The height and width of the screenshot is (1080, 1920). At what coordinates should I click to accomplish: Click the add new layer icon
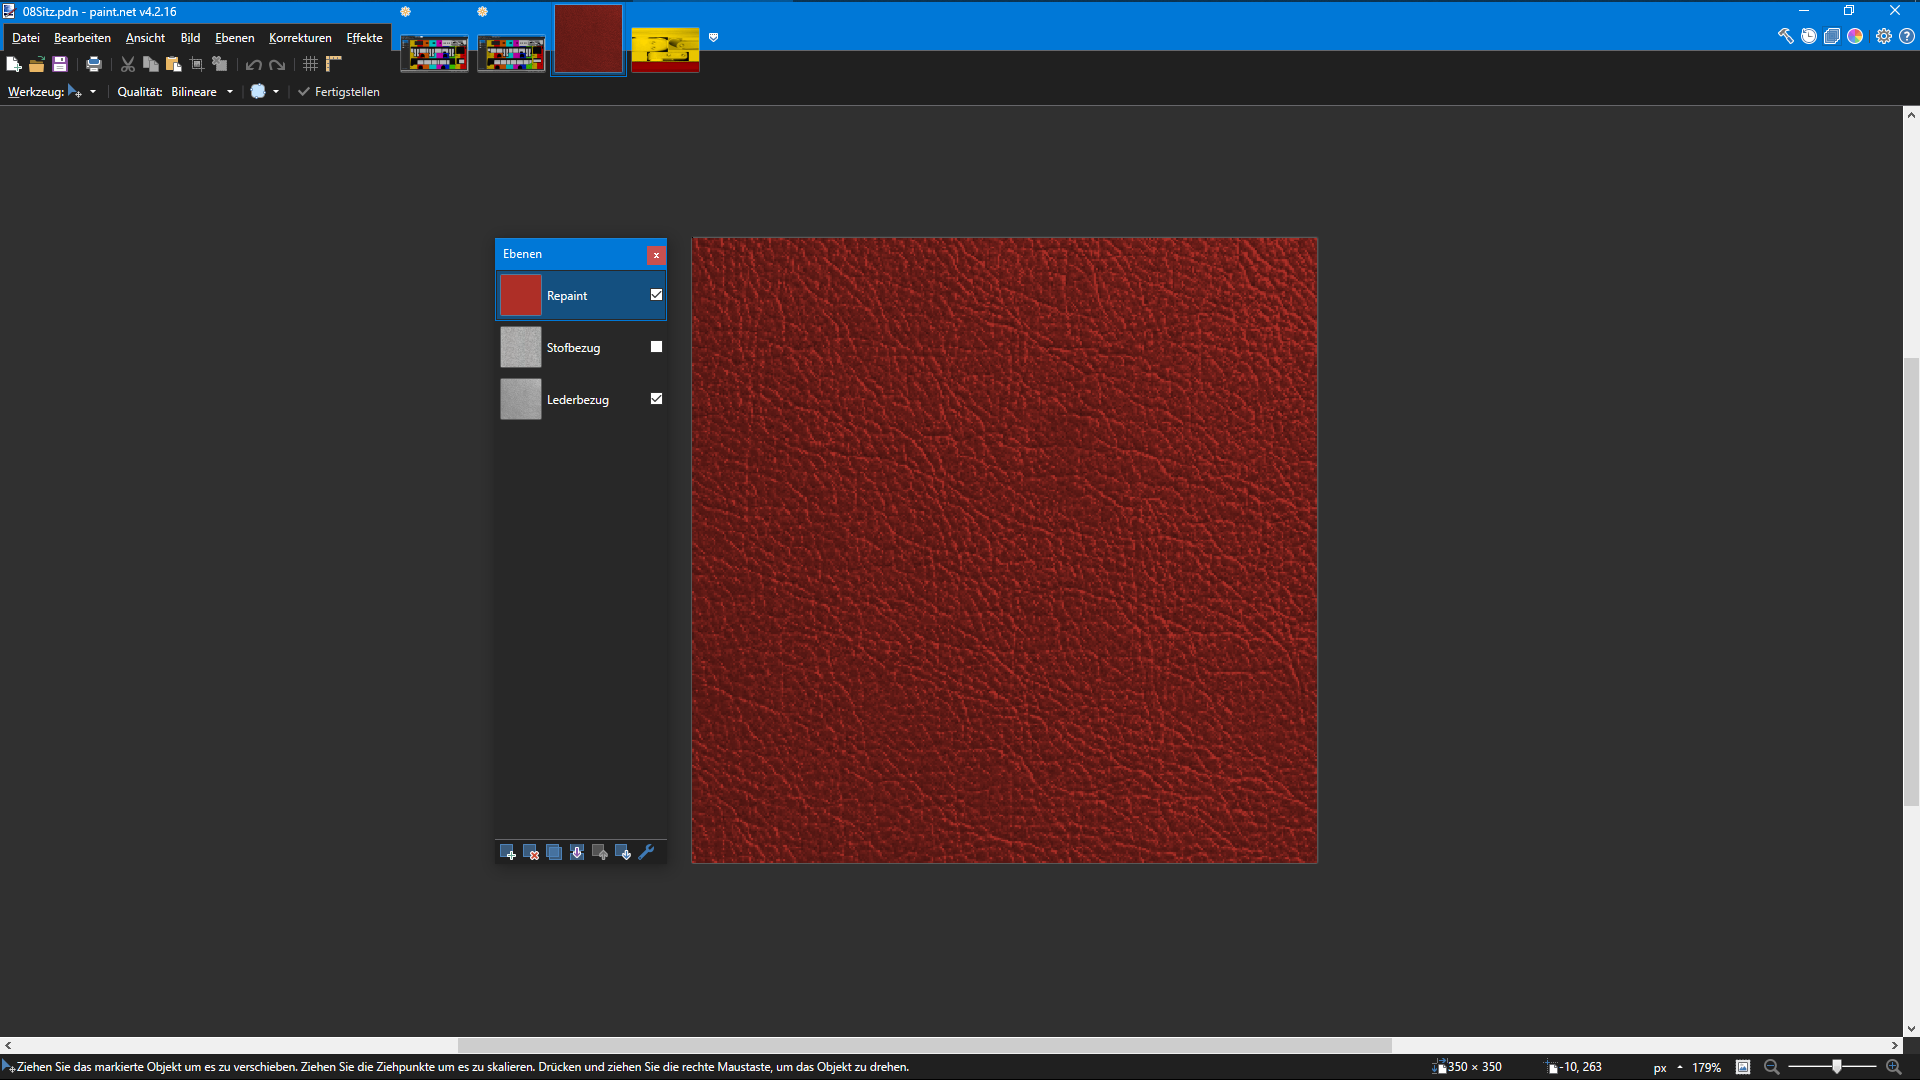(x=507, y=853)
